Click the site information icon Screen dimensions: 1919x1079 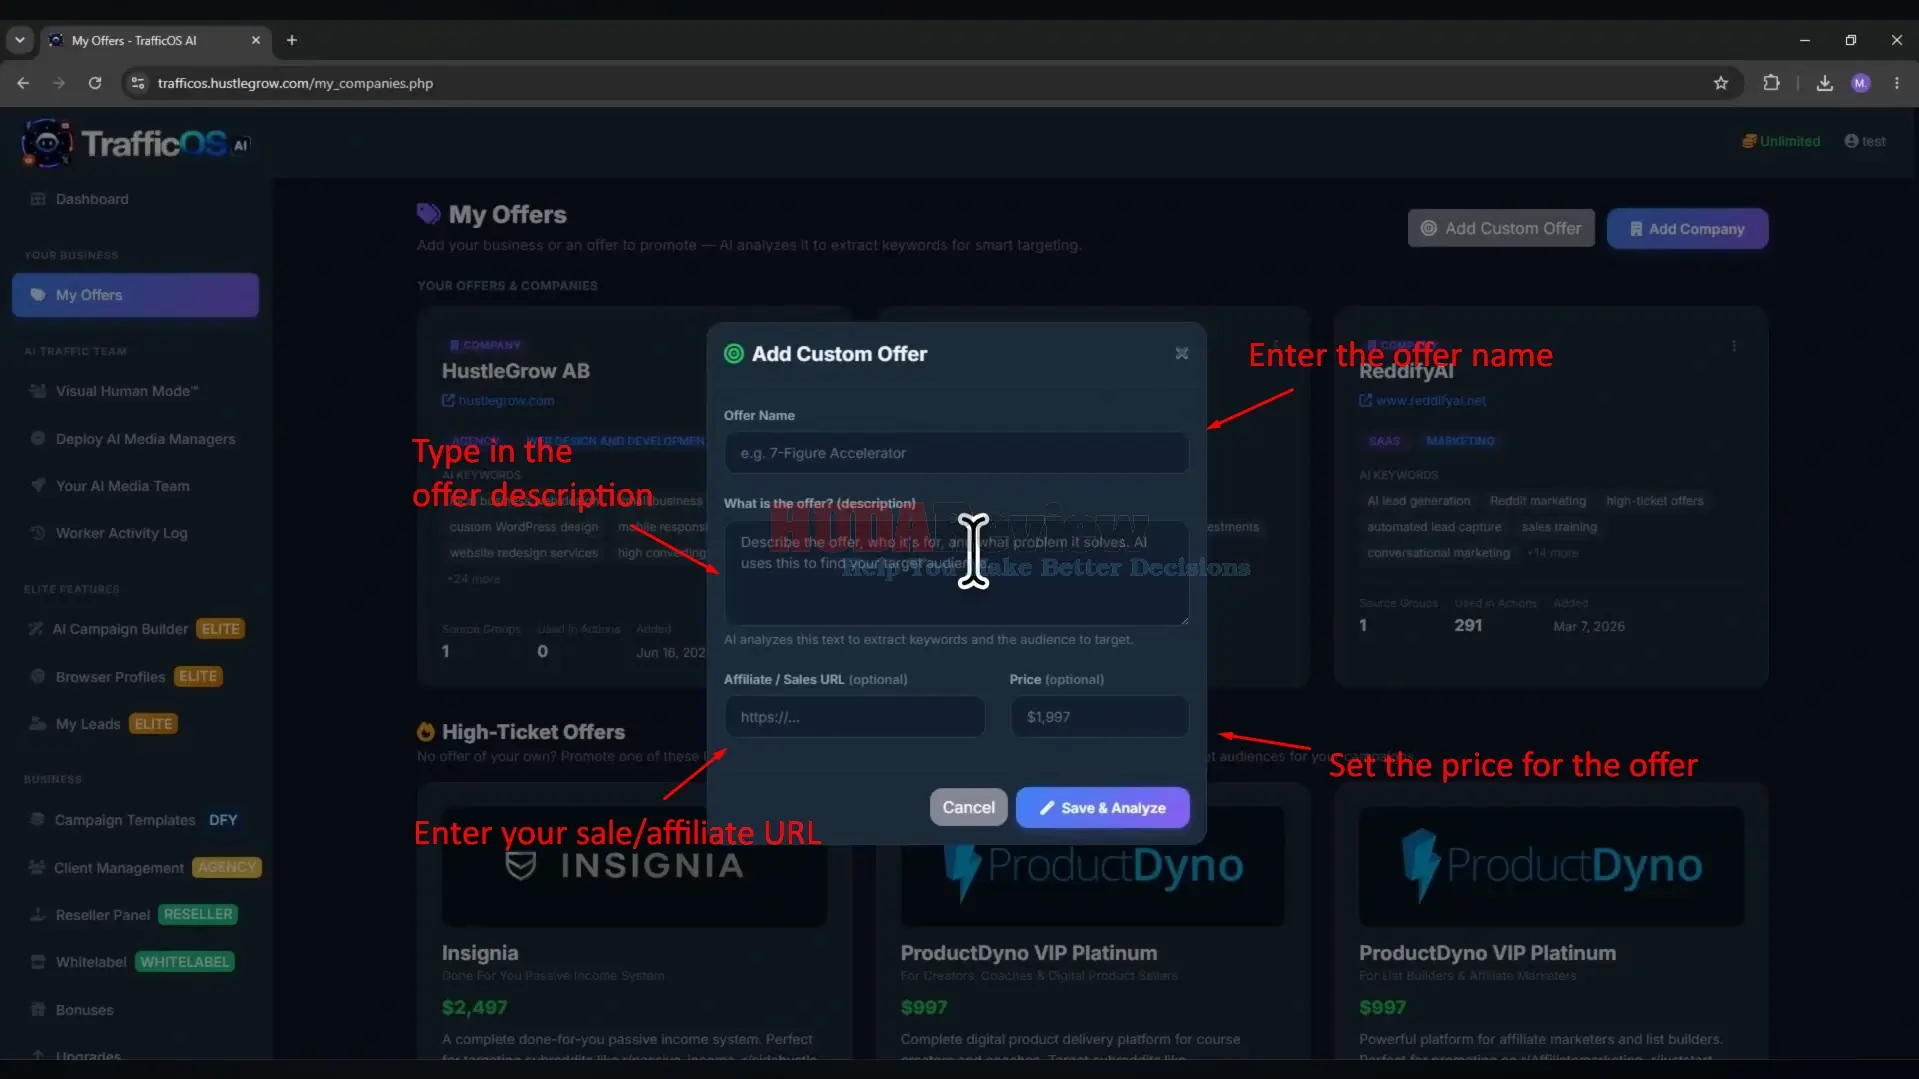pos(138,83)
